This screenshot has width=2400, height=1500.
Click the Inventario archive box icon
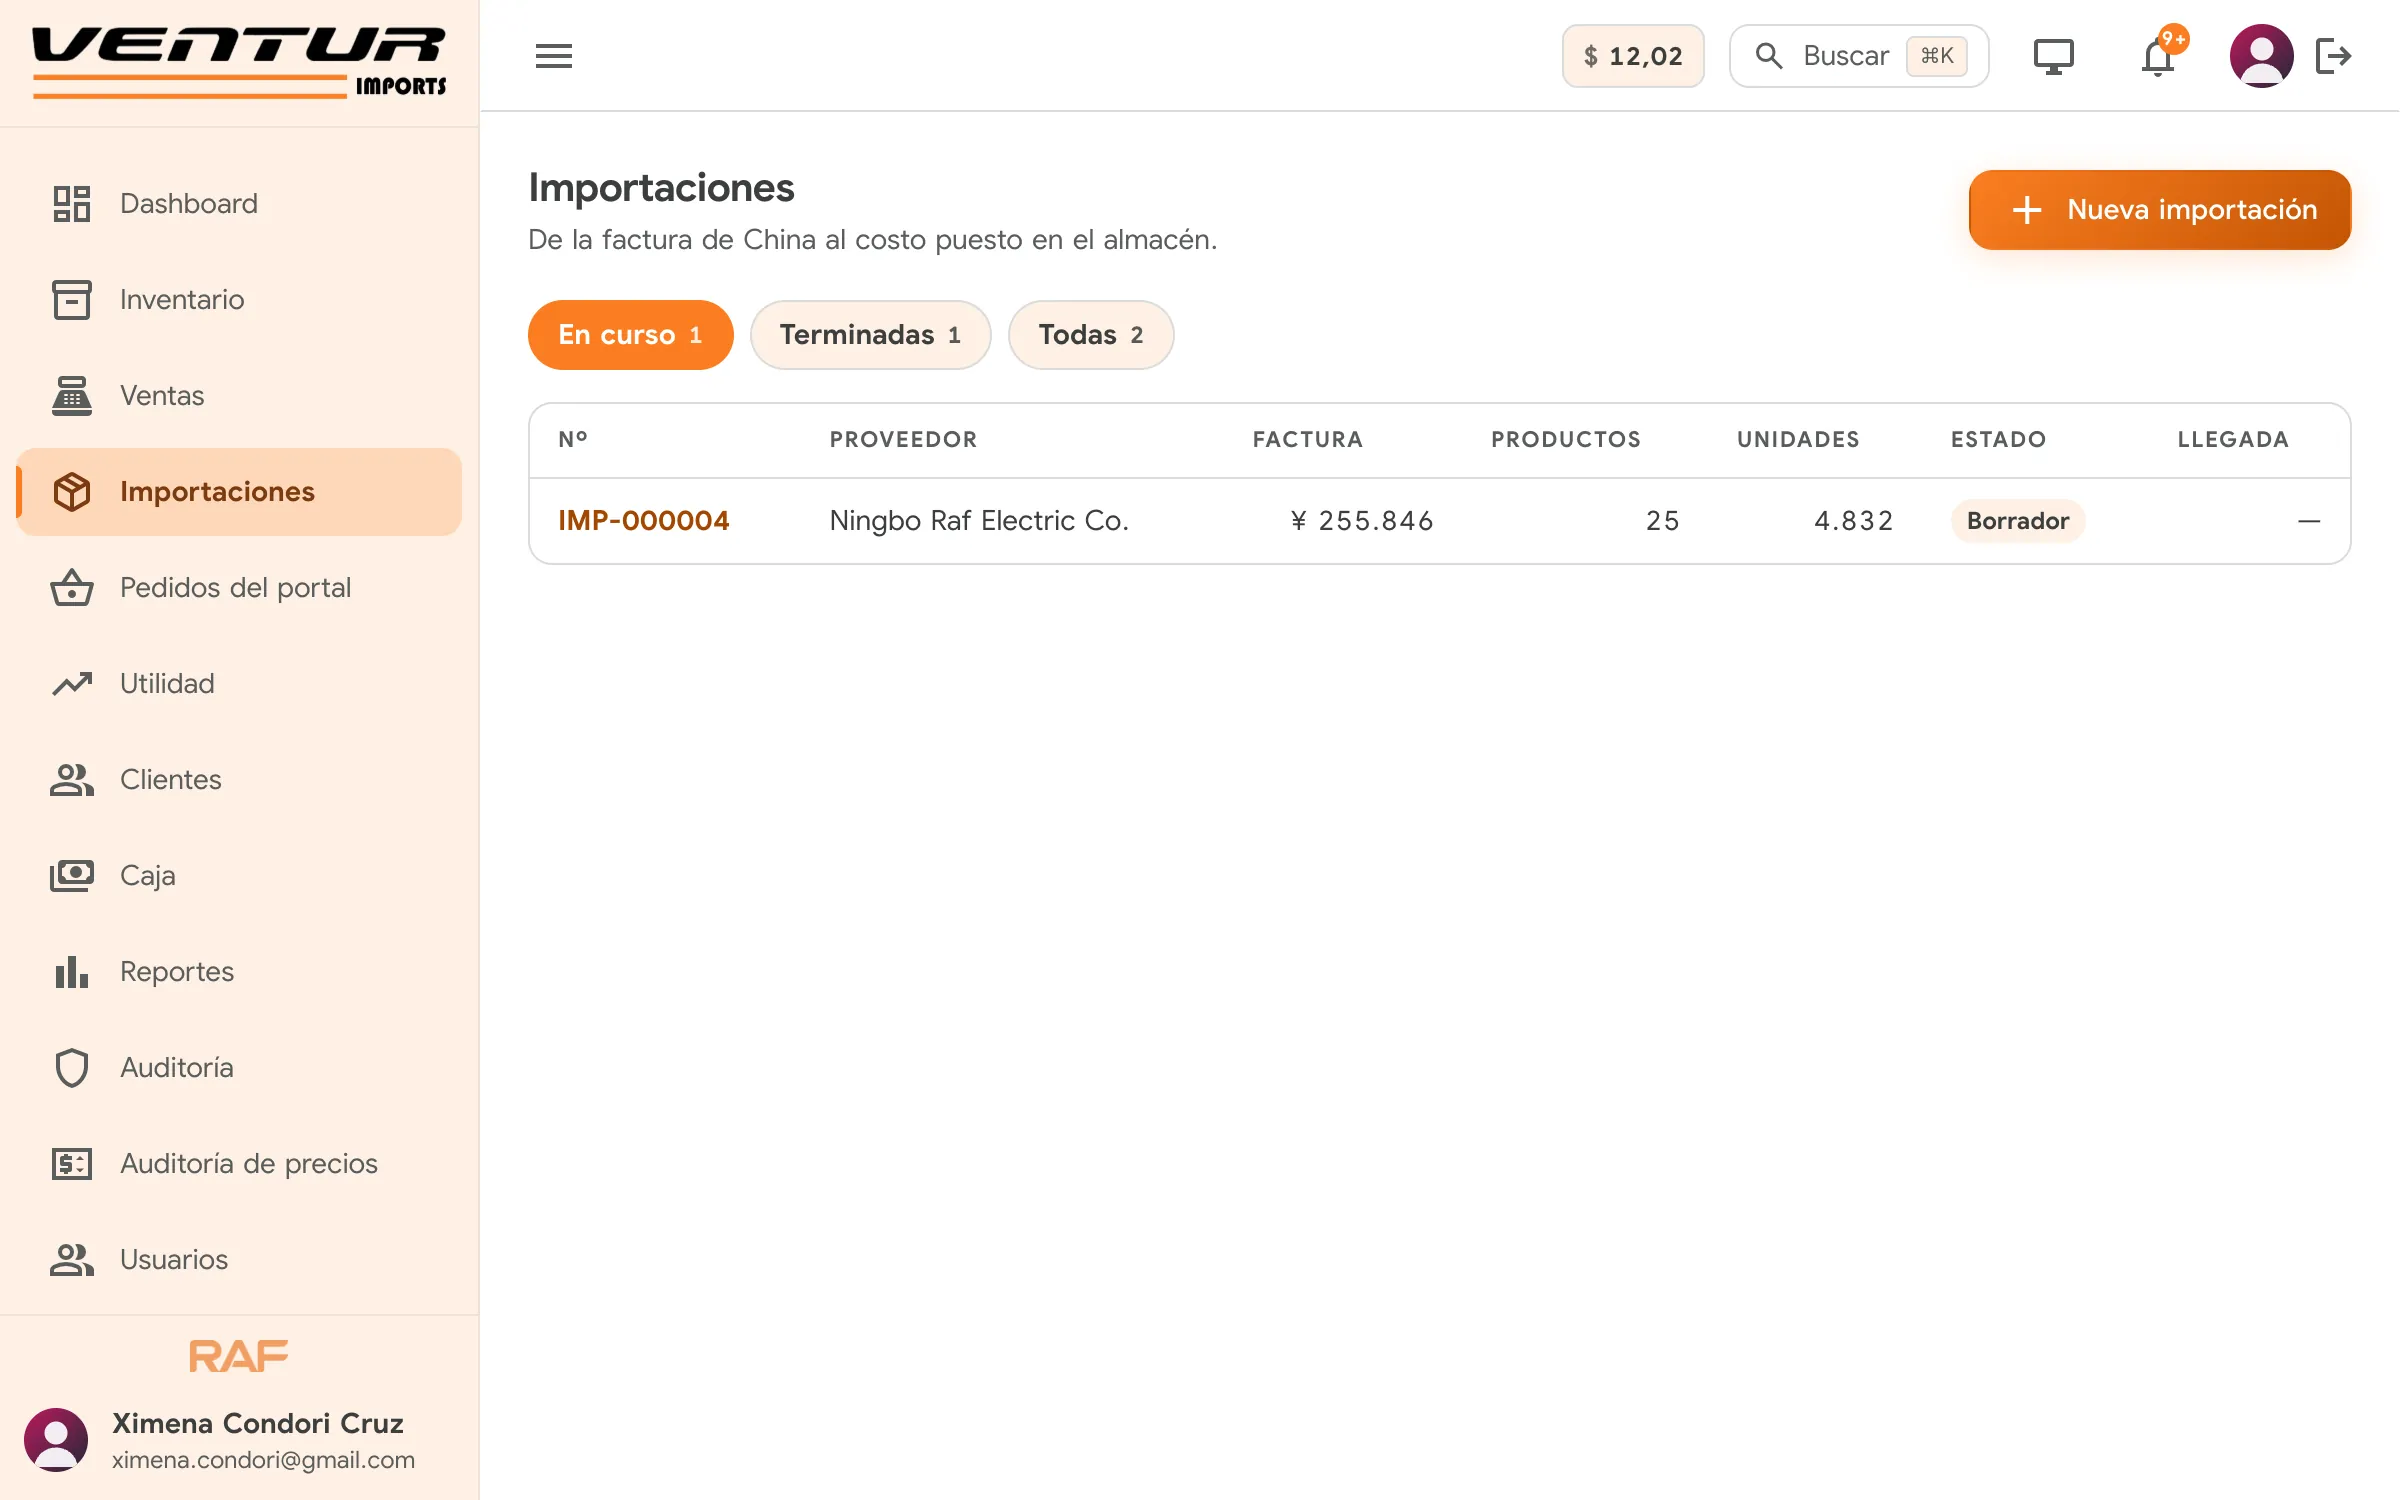click(x=72, y=300)
